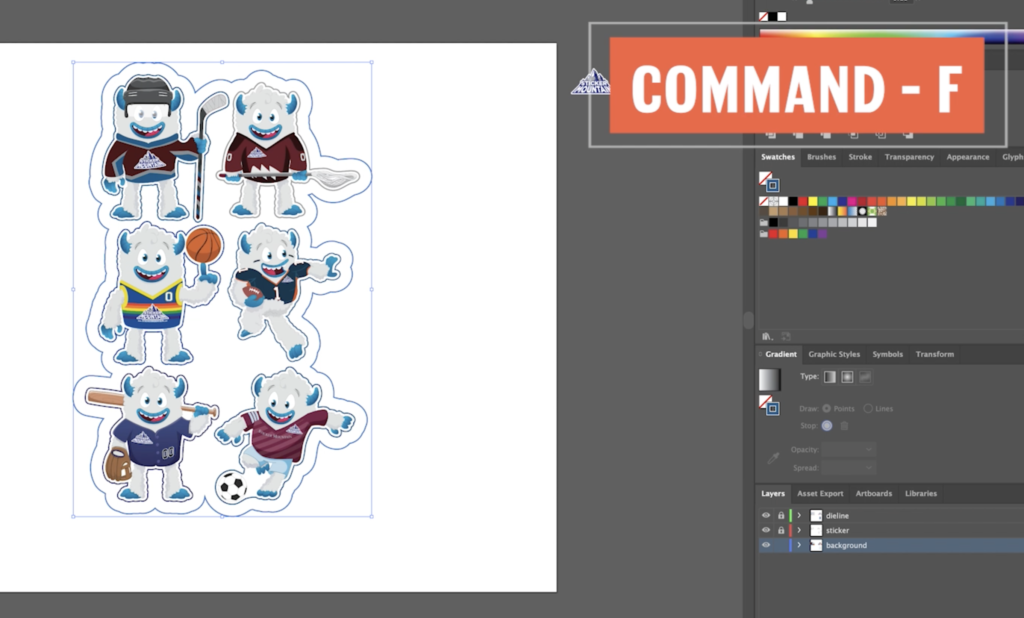Switch to Graphic Styles tab

834,354
